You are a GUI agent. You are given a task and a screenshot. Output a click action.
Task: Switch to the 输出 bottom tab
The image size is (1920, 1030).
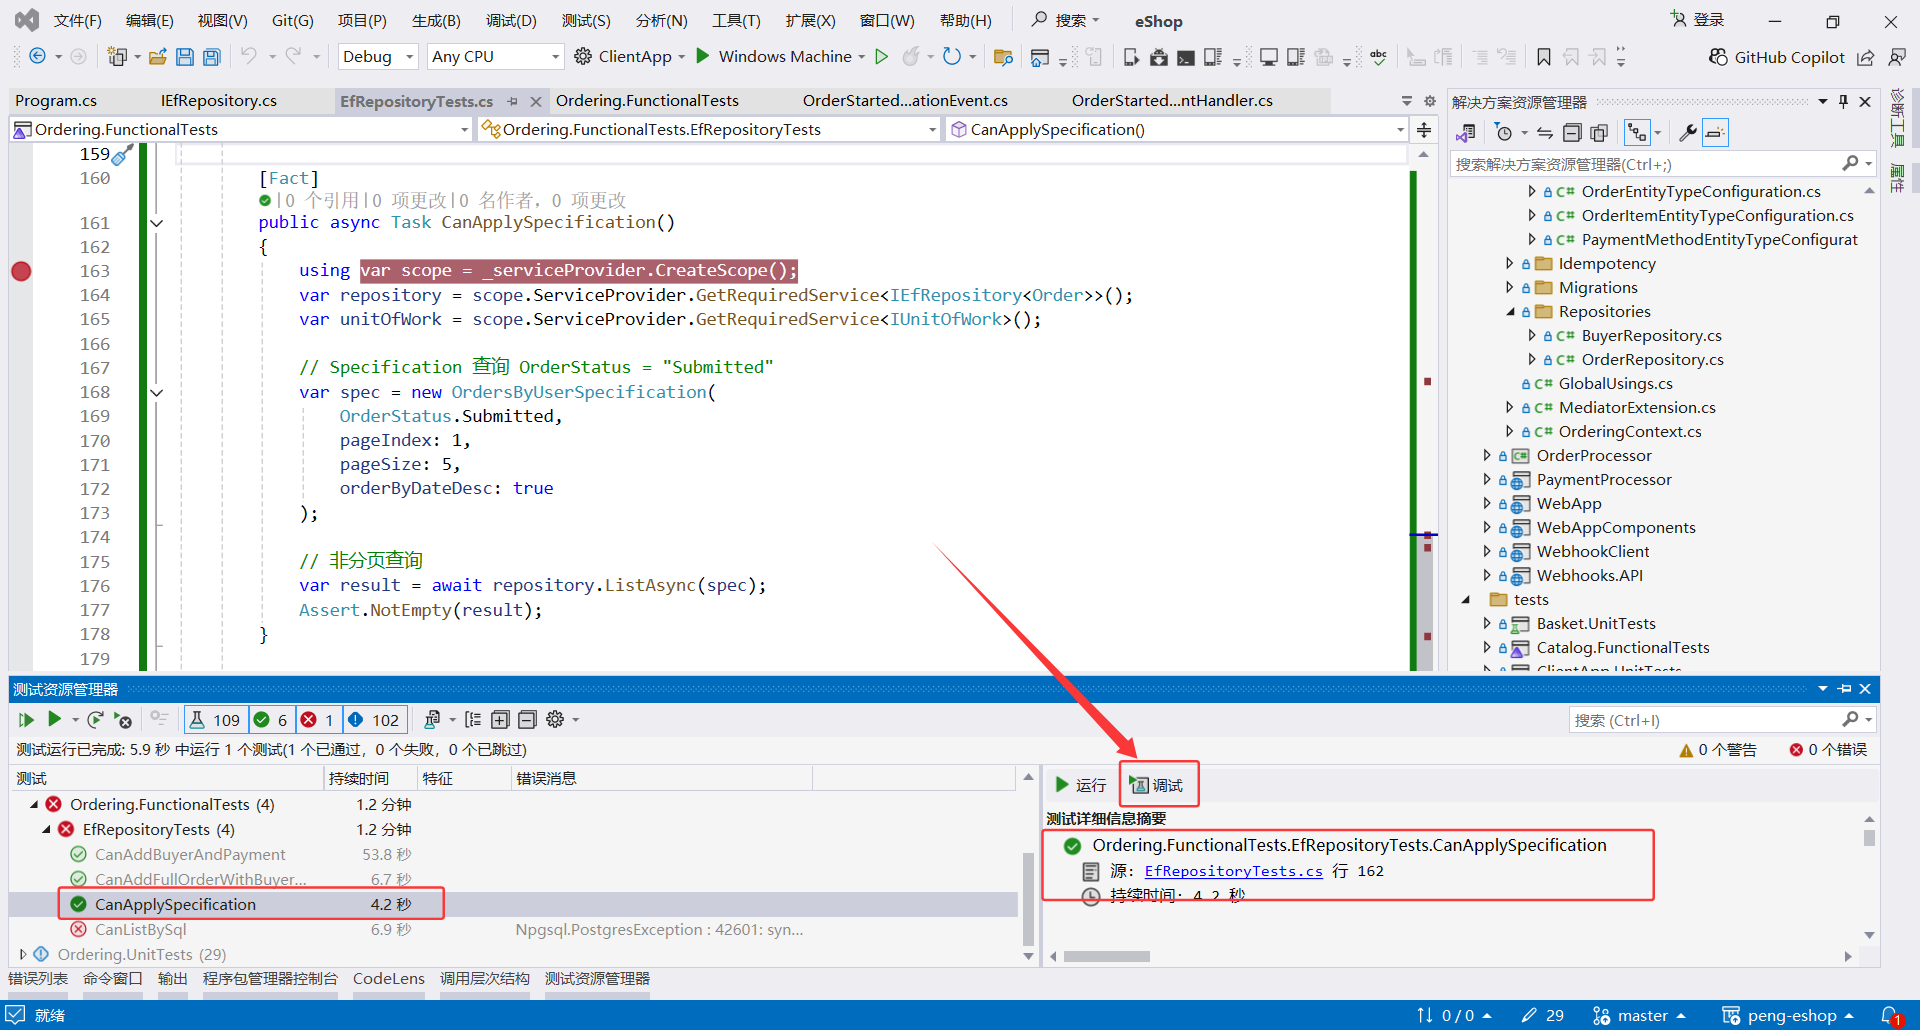(x=173, y=979)
